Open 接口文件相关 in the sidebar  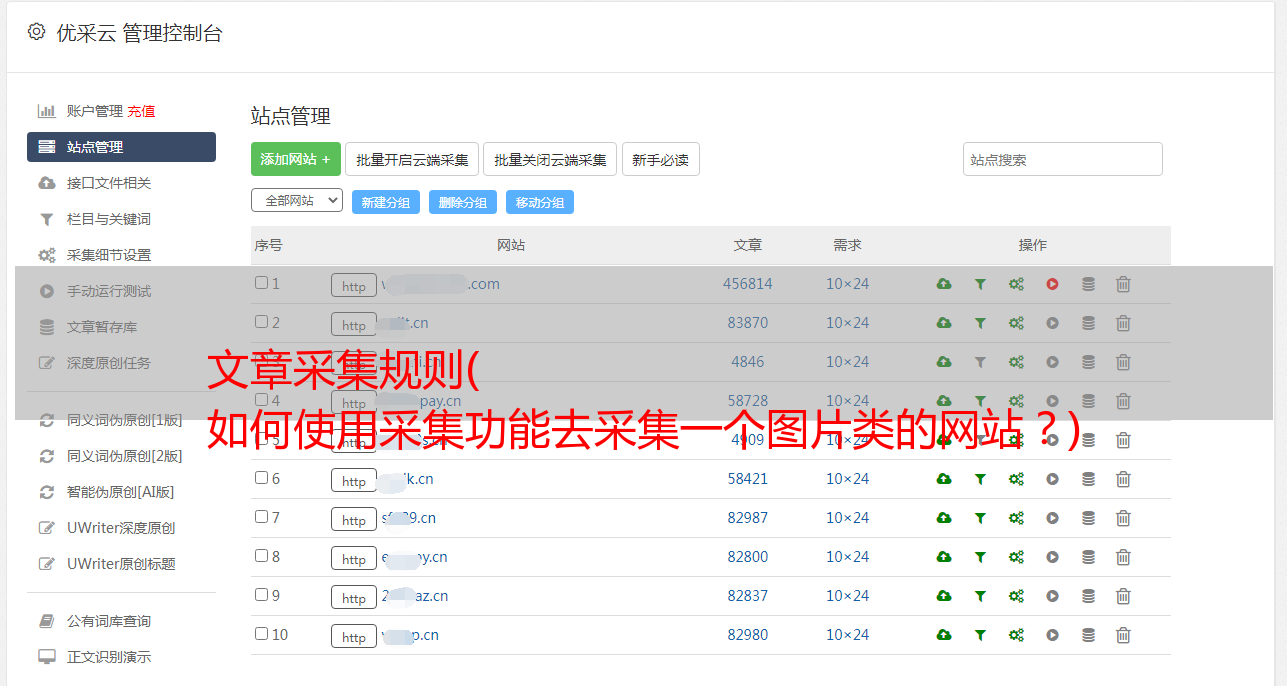click(x=108, y=183)
